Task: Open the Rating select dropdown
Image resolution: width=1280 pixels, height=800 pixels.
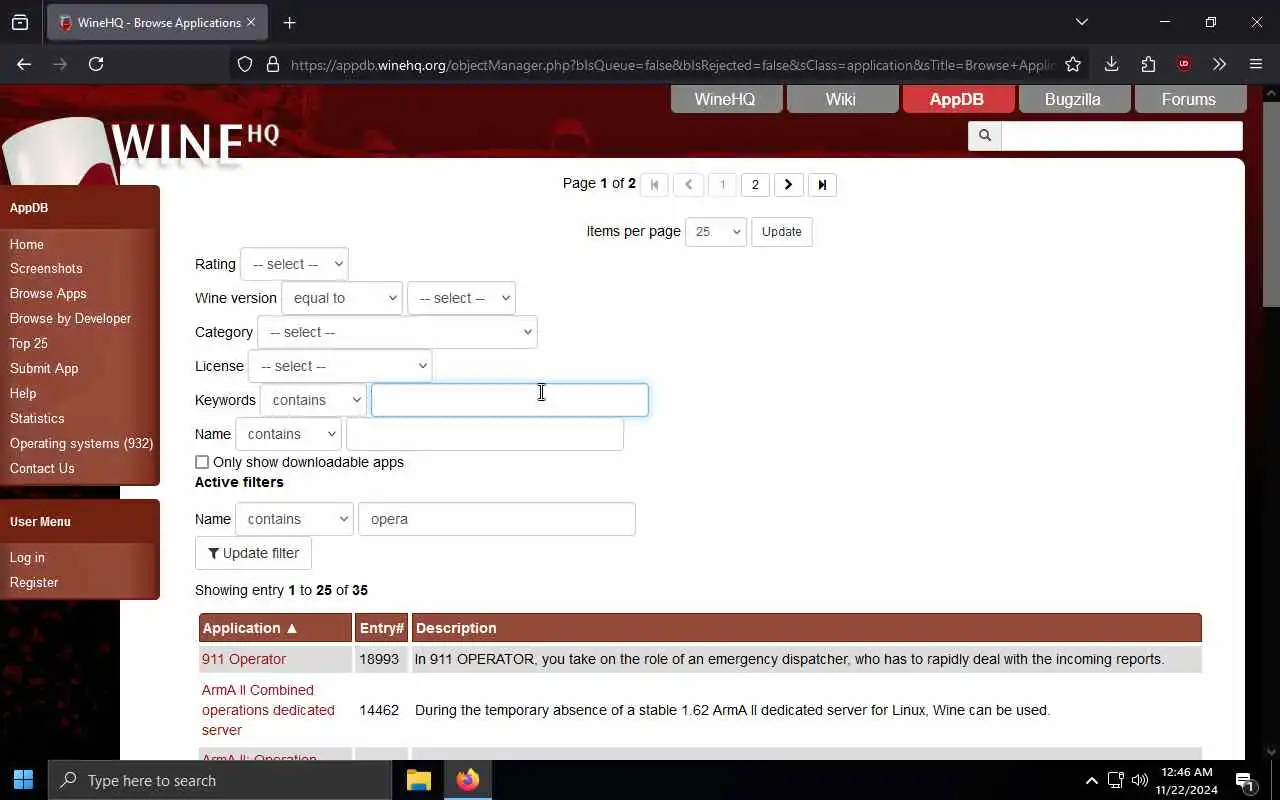Action: point(294,264)
